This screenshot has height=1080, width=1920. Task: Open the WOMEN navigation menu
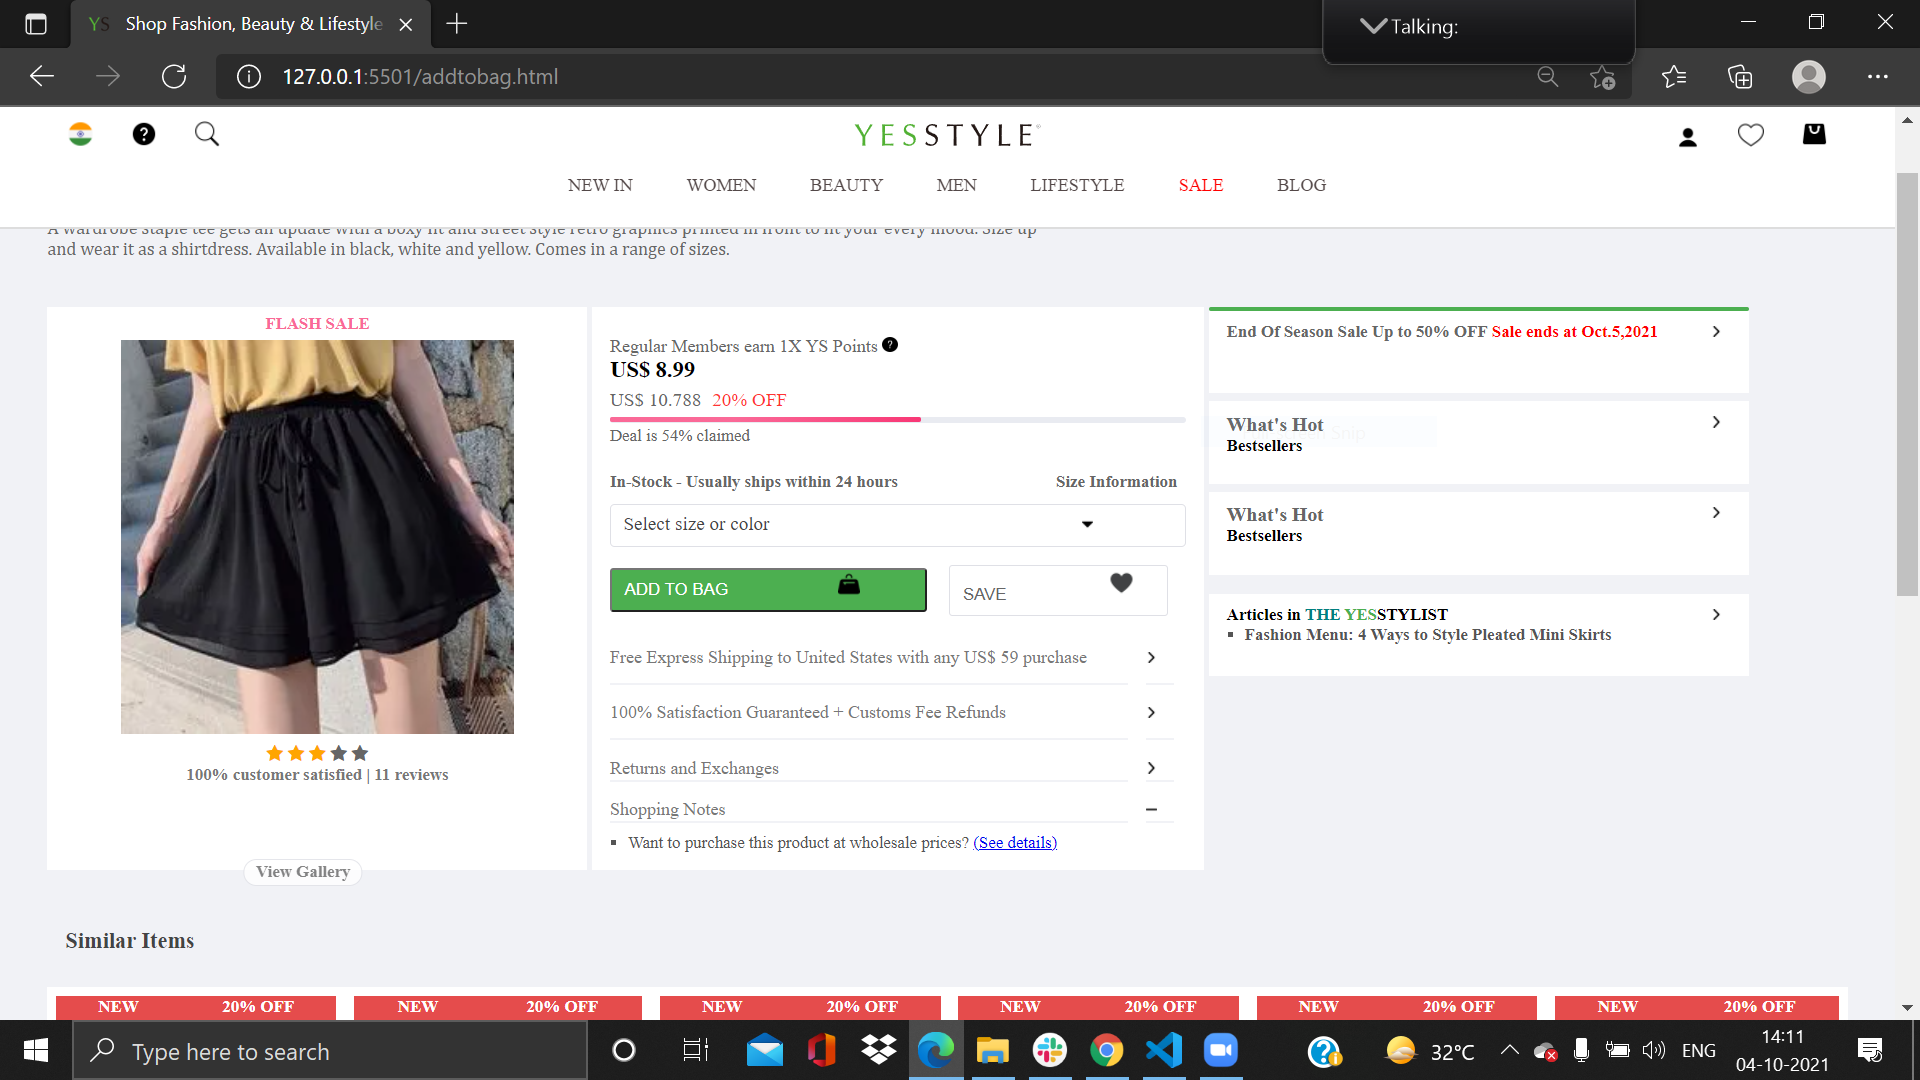tap(721, 185)
